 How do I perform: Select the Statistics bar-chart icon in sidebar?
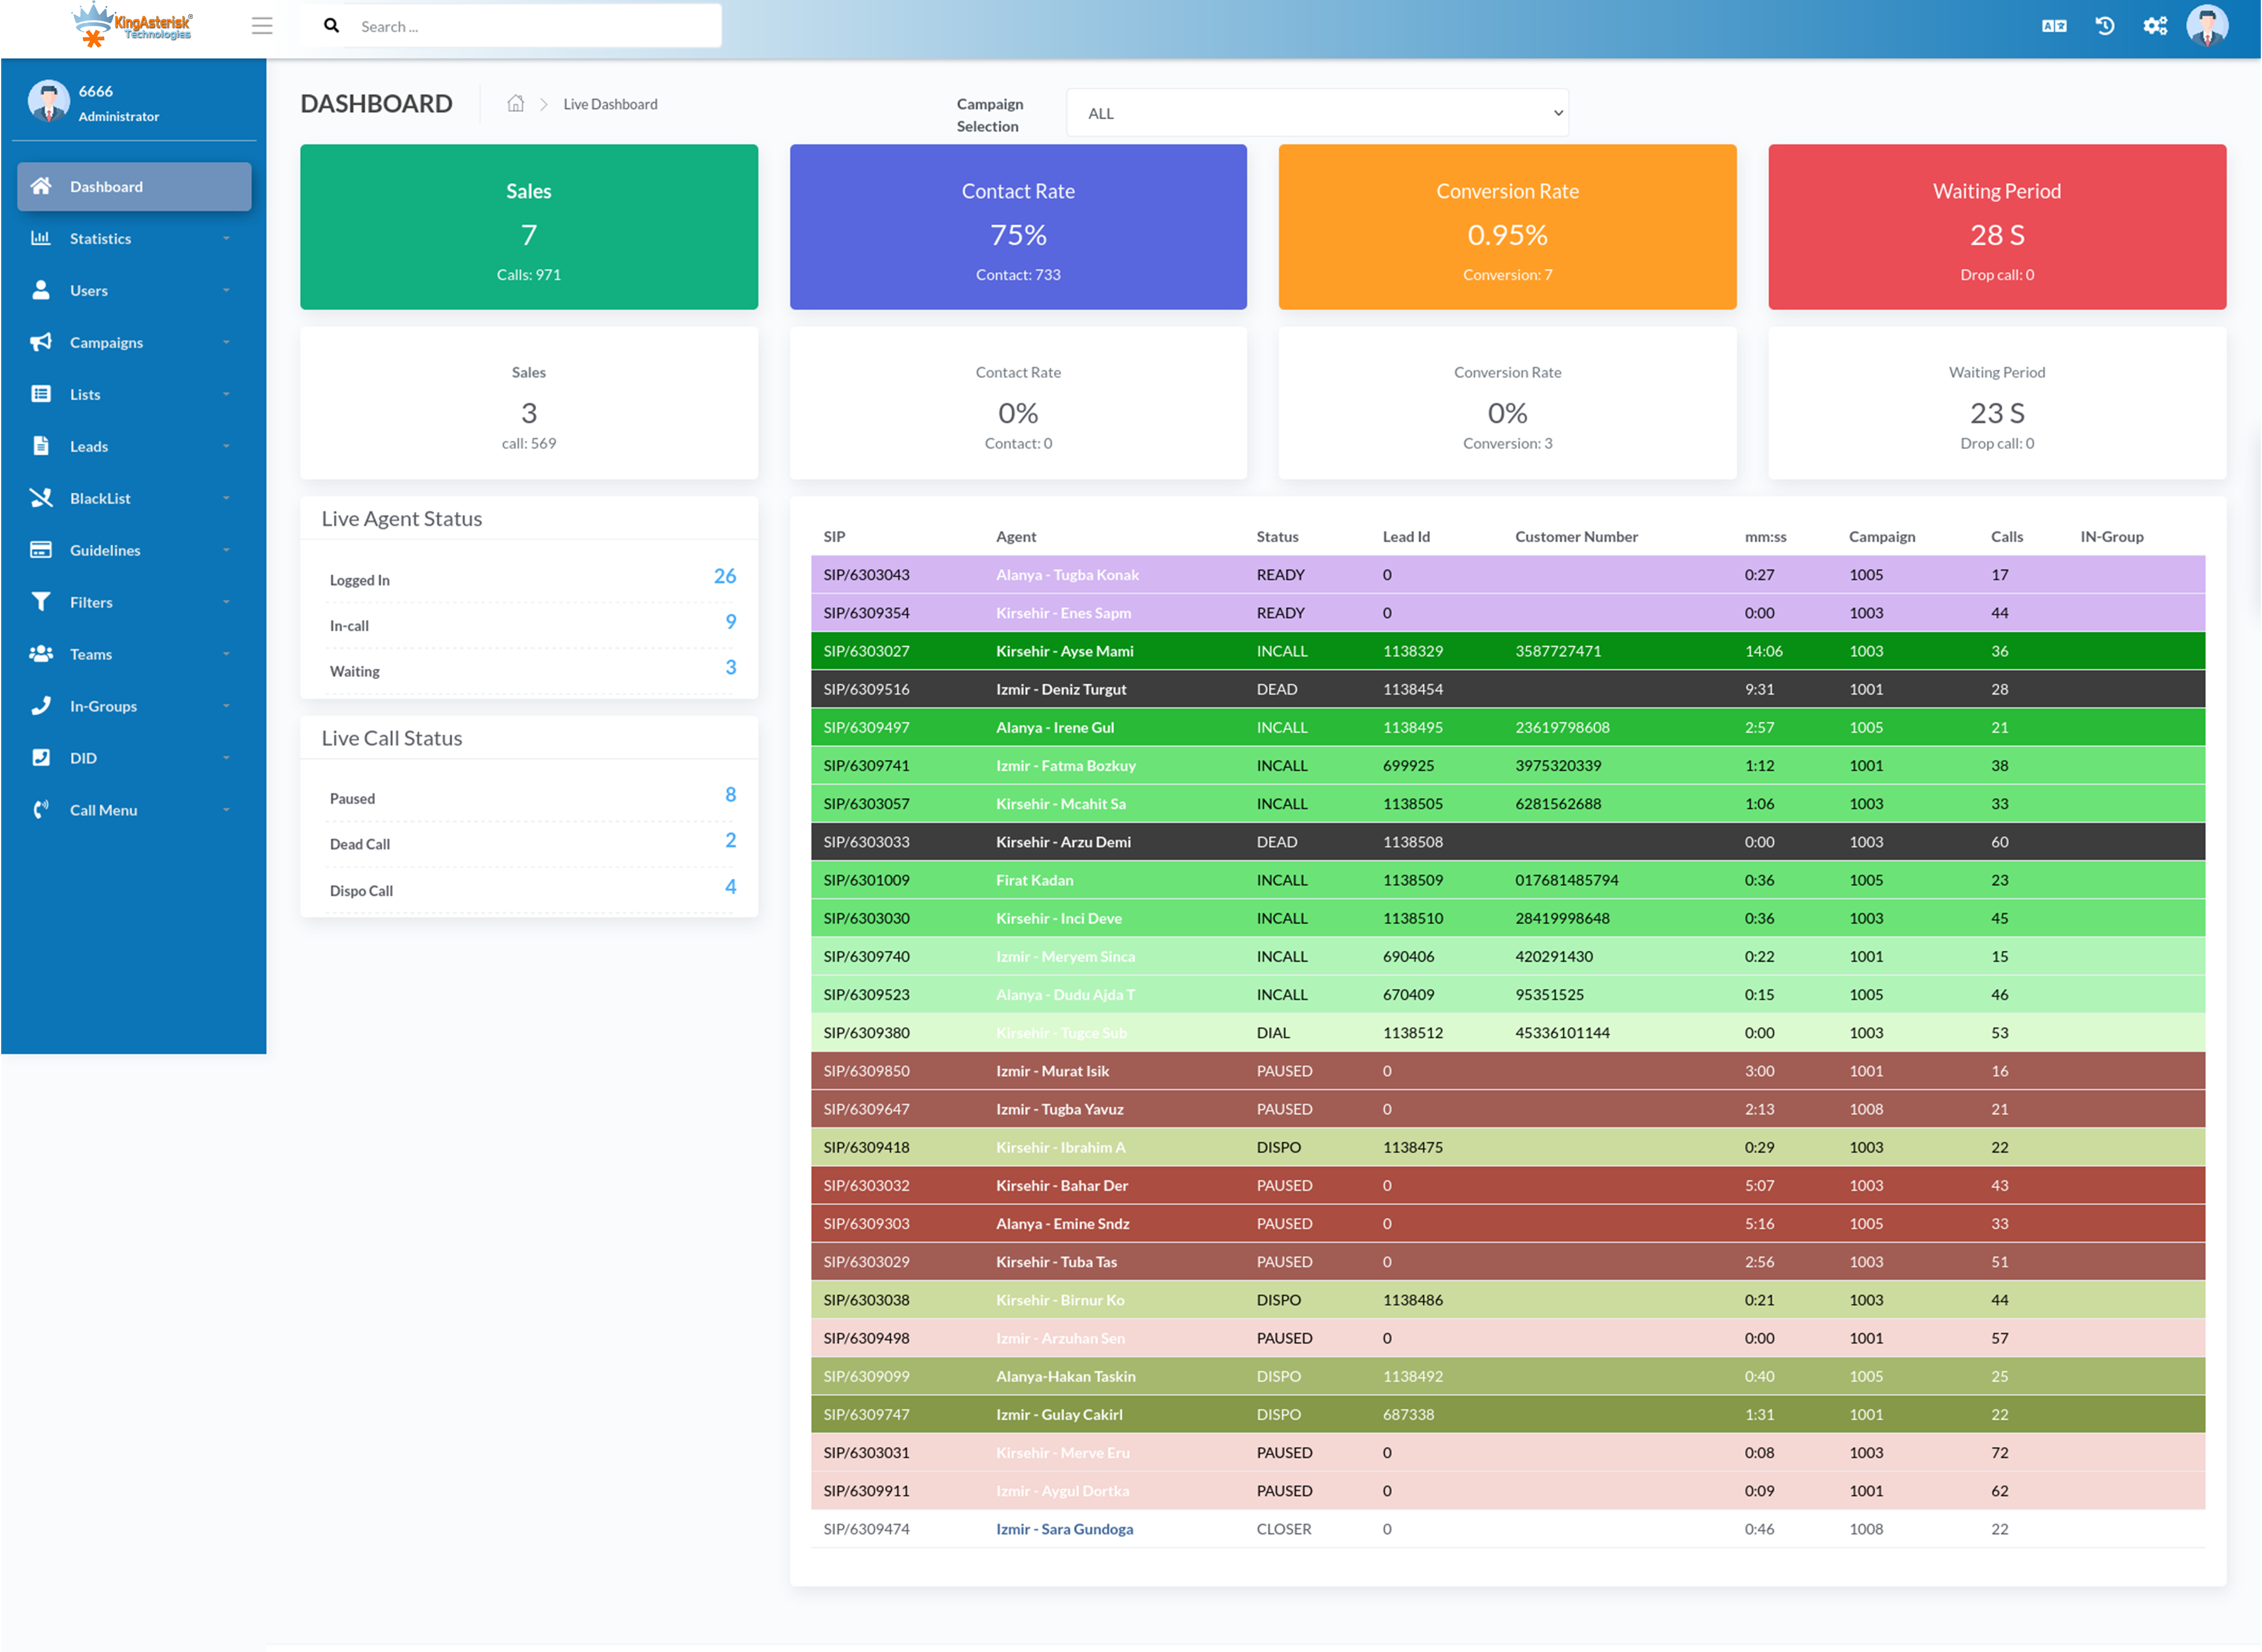(x=41, y=238)
